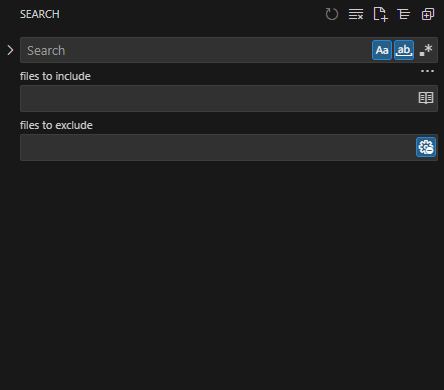Image resolution: width=444 pixels, height=390 pixels.
Task: Toggle Match Whole Word option
Action: click(404, 50)
